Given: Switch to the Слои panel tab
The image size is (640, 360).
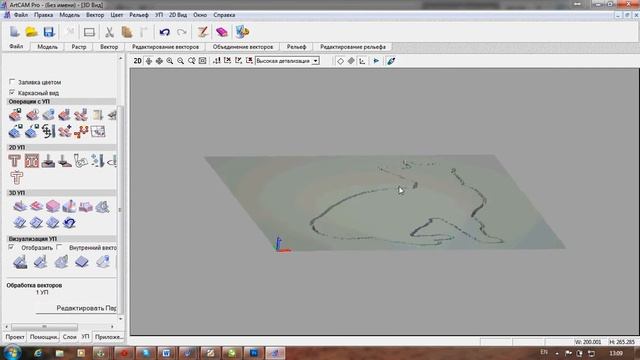Looking at the screenshot, I should [69, 337].
